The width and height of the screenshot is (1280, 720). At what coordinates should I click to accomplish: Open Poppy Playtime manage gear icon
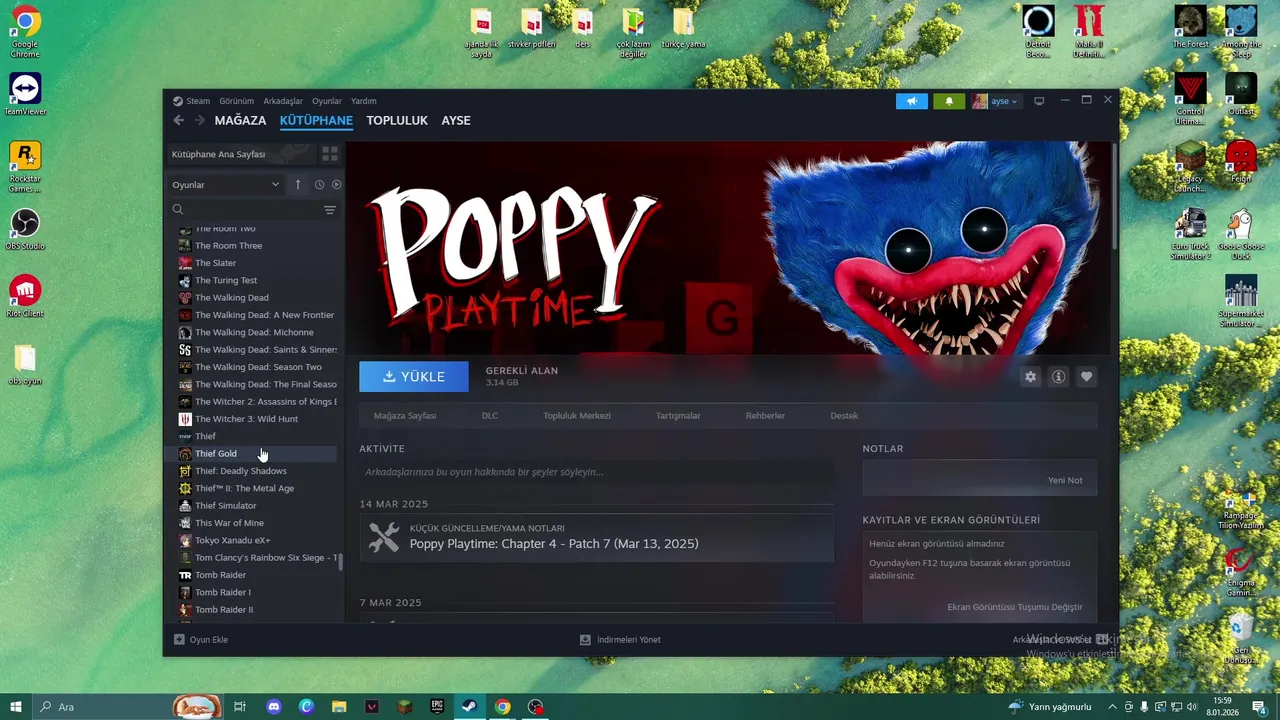coord(1030,377)
